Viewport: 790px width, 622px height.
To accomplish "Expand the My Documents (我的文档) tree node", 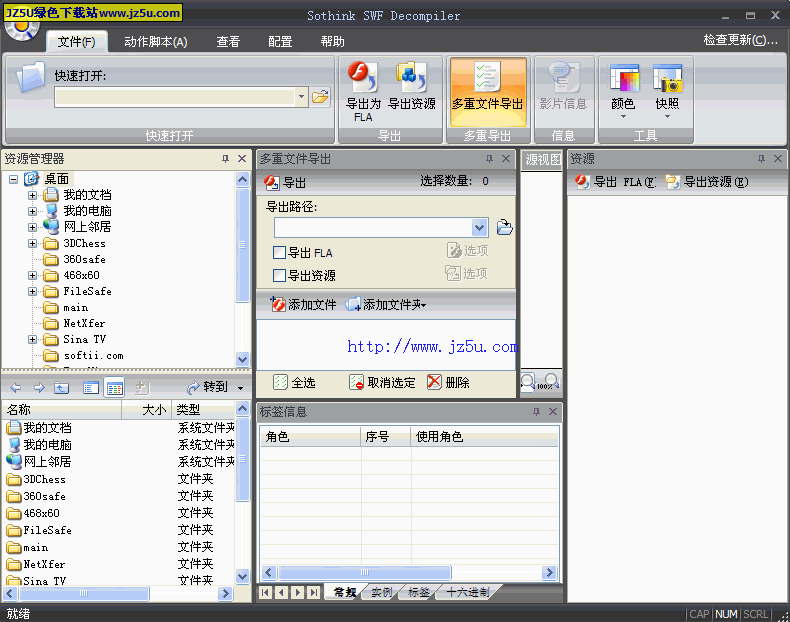I will tap(32, 195).
